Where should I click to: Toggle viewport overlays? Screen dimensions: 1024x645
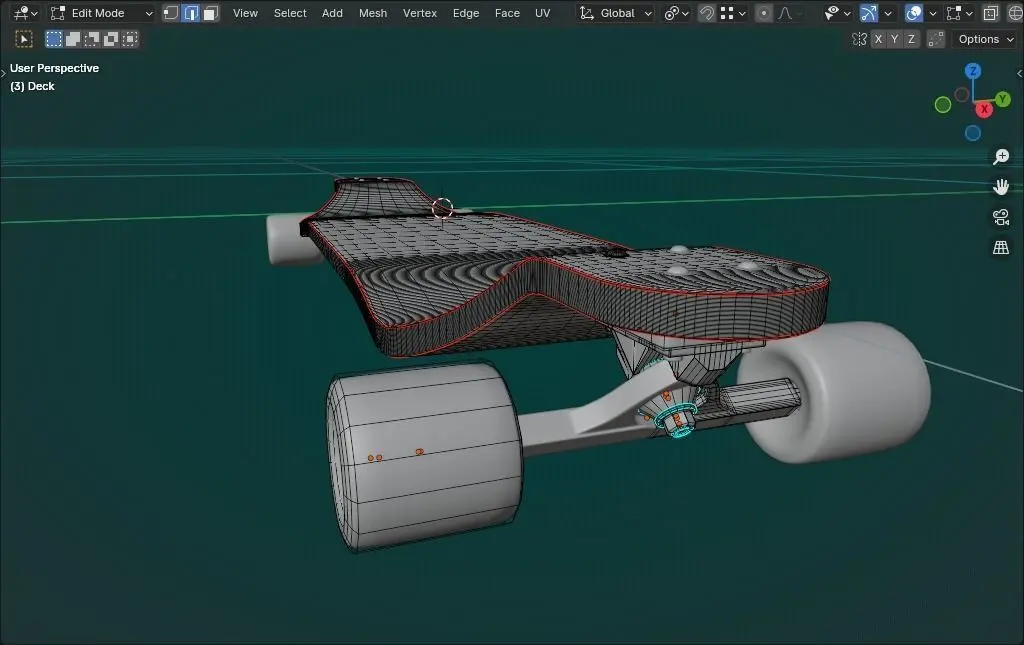coord(914,13)
